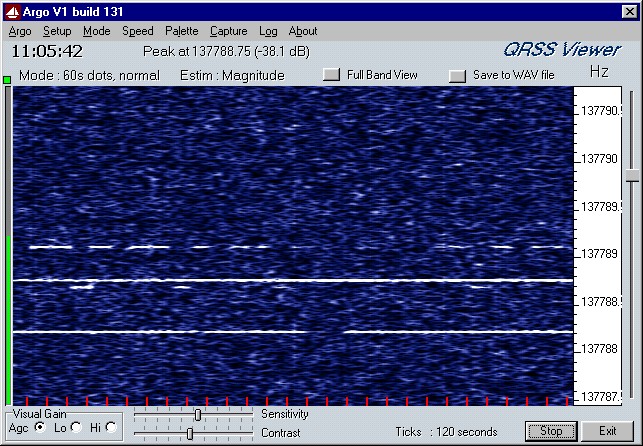Click the Peak at 137788.75 readout
Screen dimensions: 643x446
coord(226,52)
